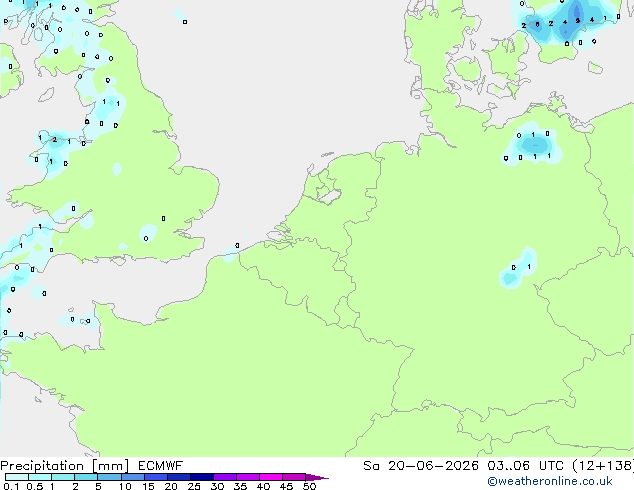Click legend value '35'

click(x=241, y=486)
